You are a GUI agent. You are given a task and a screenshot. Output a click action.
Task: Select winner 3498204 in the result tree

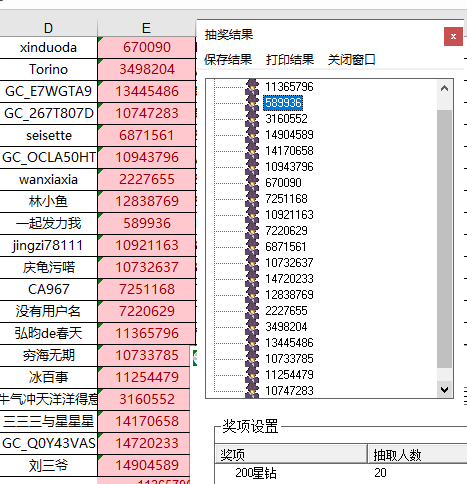pyautogui.click(x=286, y=327)
